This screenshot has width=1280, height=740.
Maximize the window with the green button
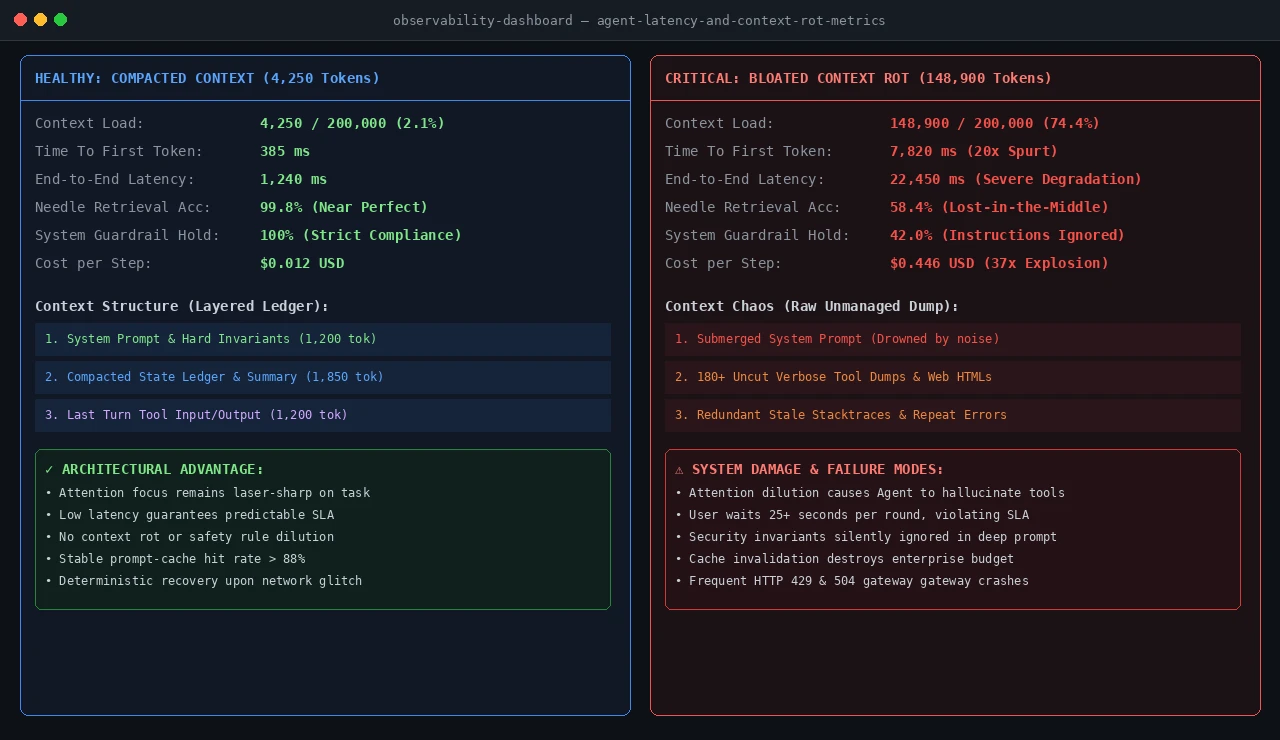pos(61,20)
